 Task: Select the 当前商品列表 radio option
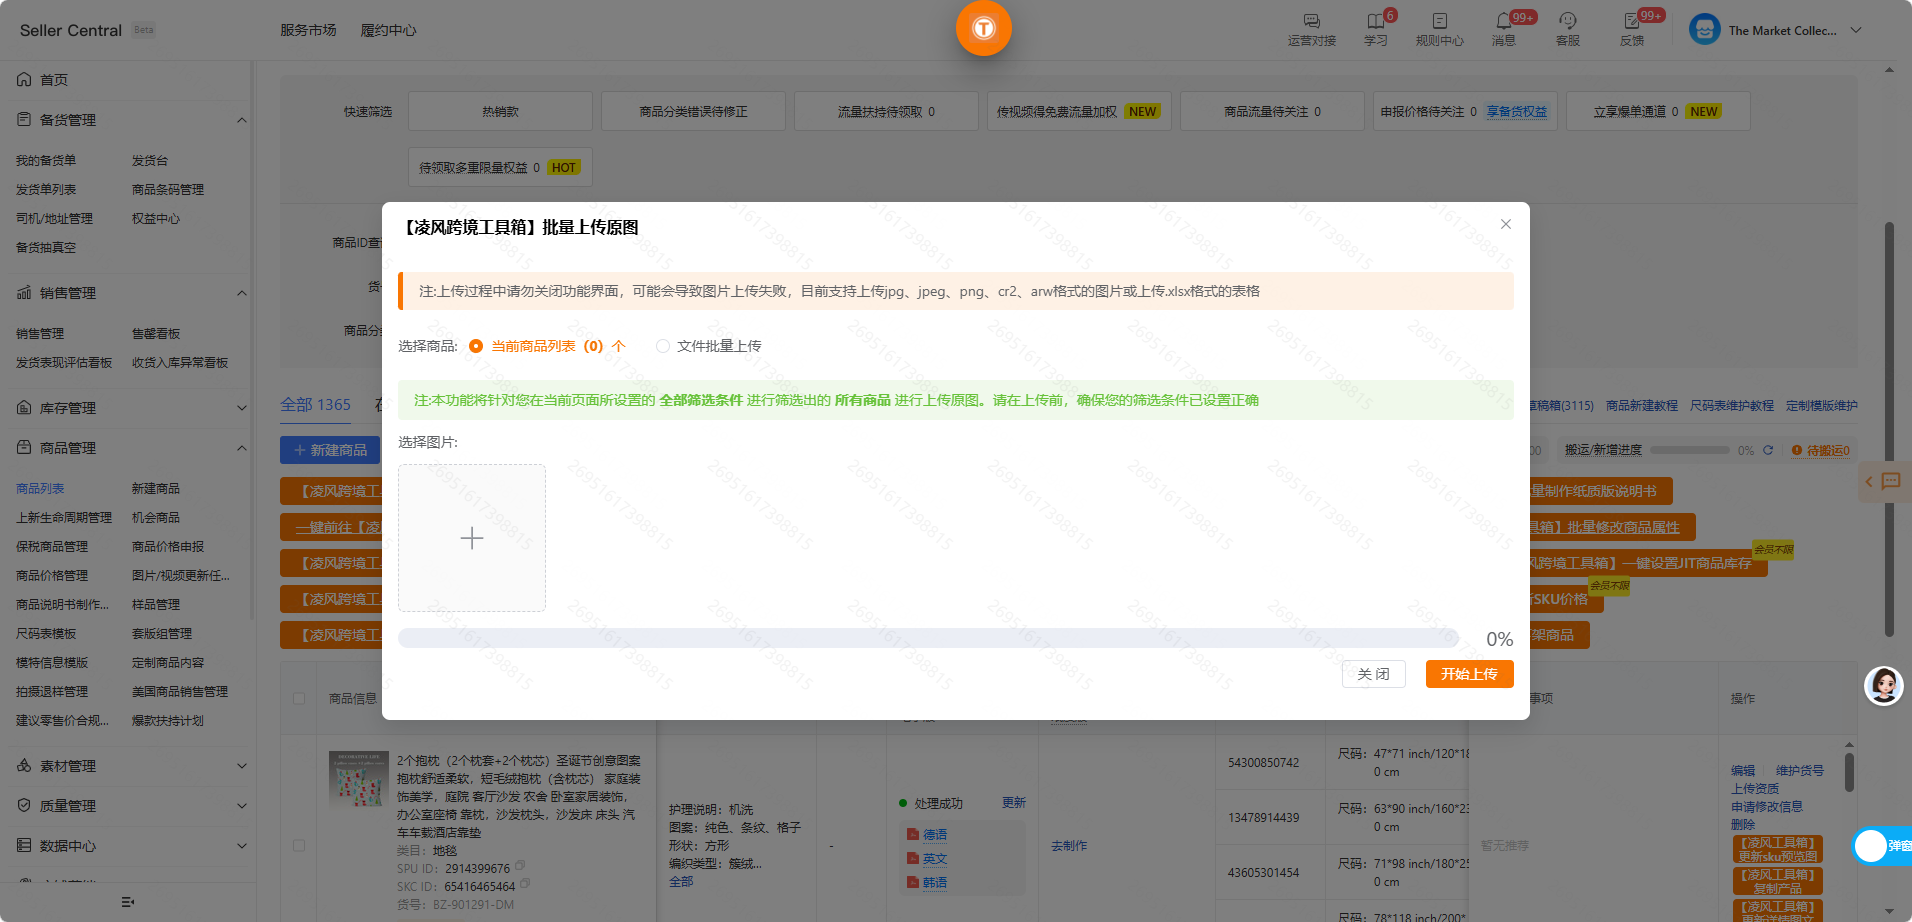[476, 346]
